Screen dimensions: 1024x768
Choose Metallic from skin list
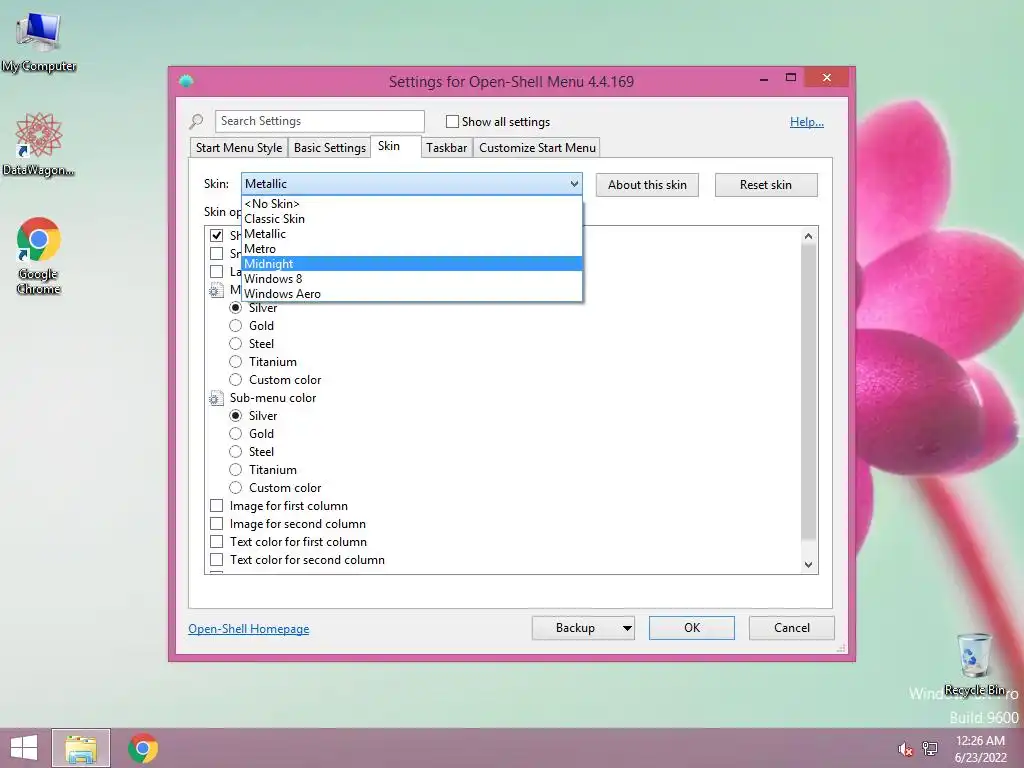[x=411, y=234]
